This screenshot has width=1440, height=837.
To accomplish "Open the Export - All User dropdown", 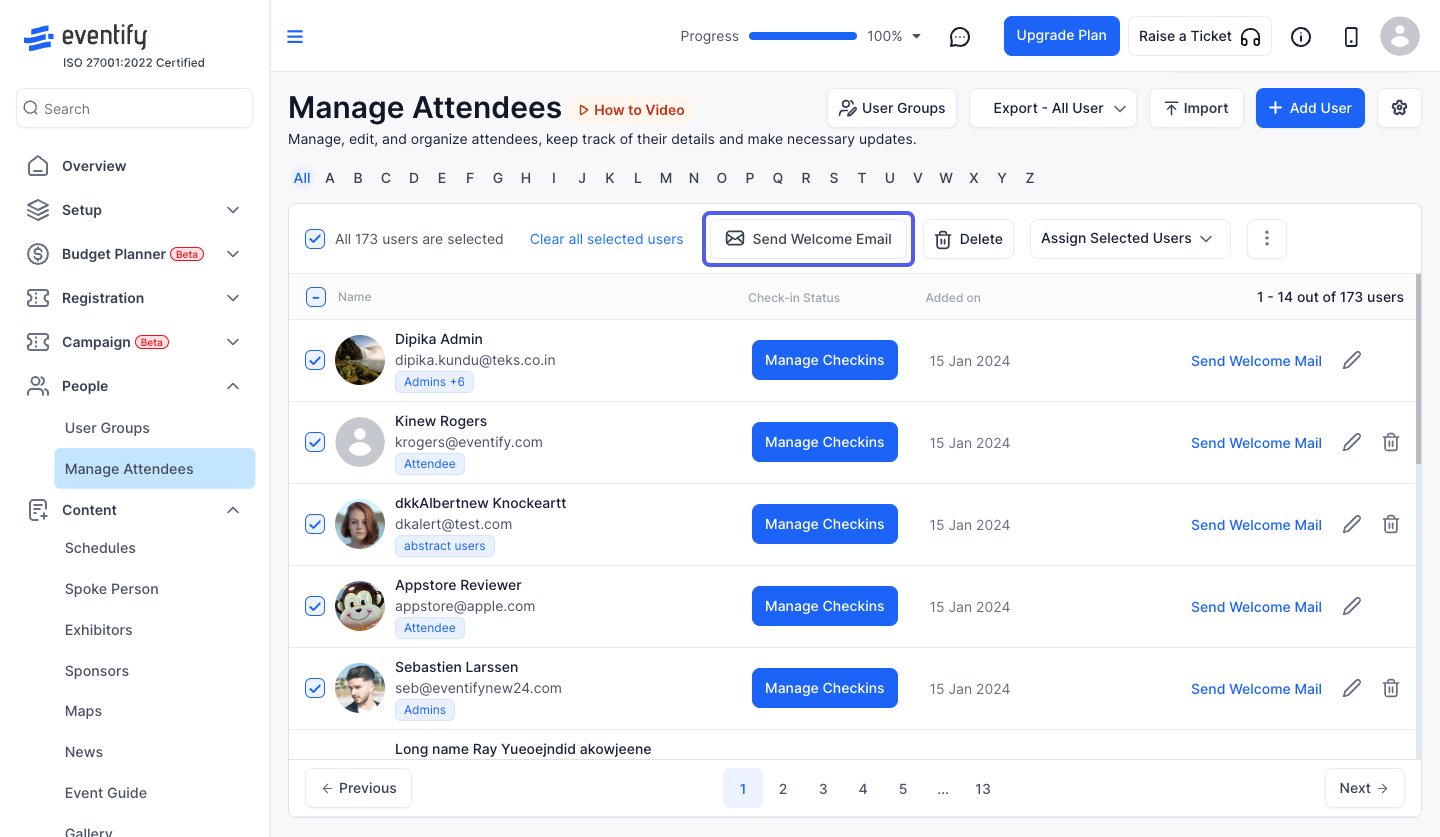I will click(1053, 108).
